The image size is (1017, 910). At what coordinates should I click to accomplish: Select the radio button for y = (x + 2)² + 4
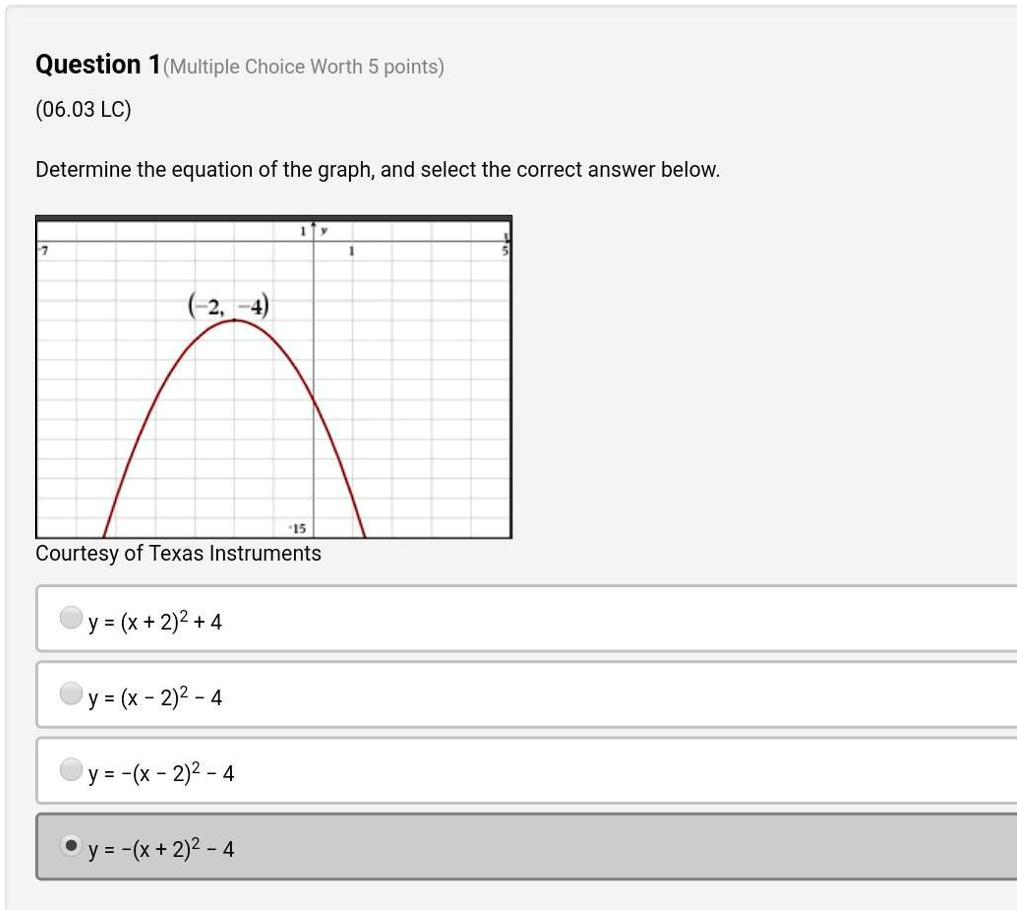coord(70,617)
